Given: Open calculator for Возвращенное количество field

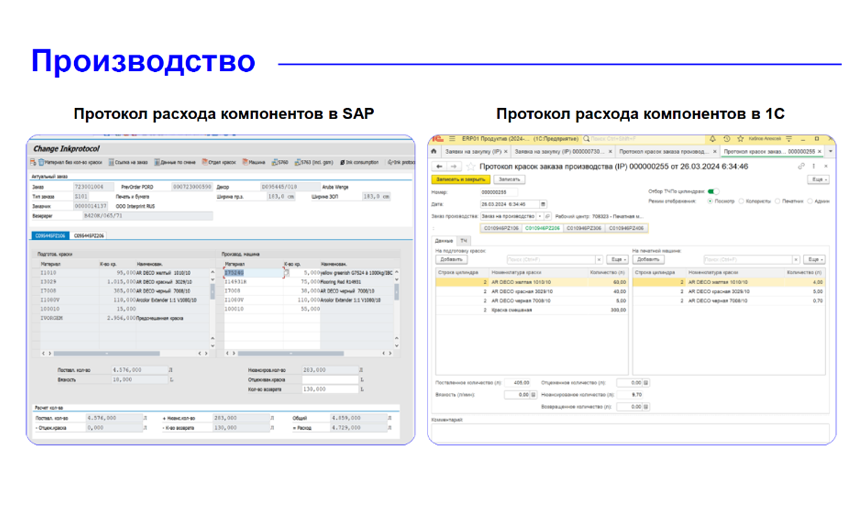Looking at the screenshot, I should [645, 407].
